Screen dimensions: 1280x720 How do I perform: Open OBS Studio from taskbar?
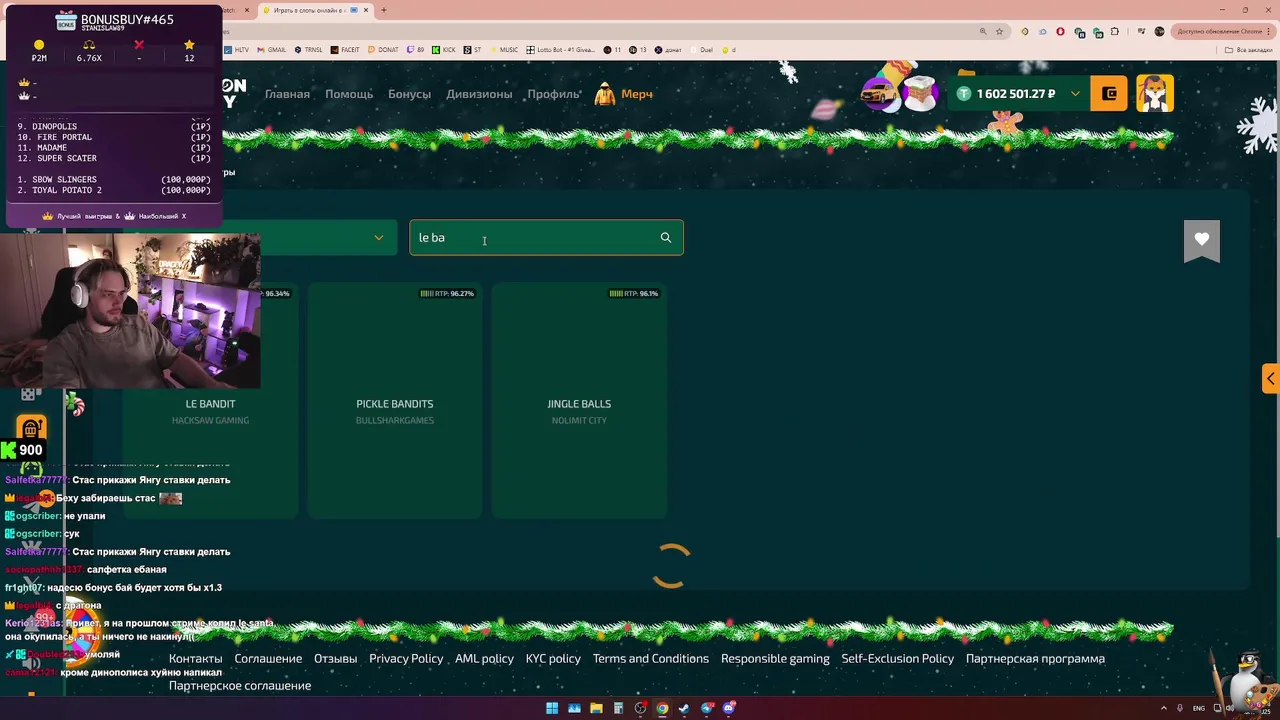pos(640,708)
